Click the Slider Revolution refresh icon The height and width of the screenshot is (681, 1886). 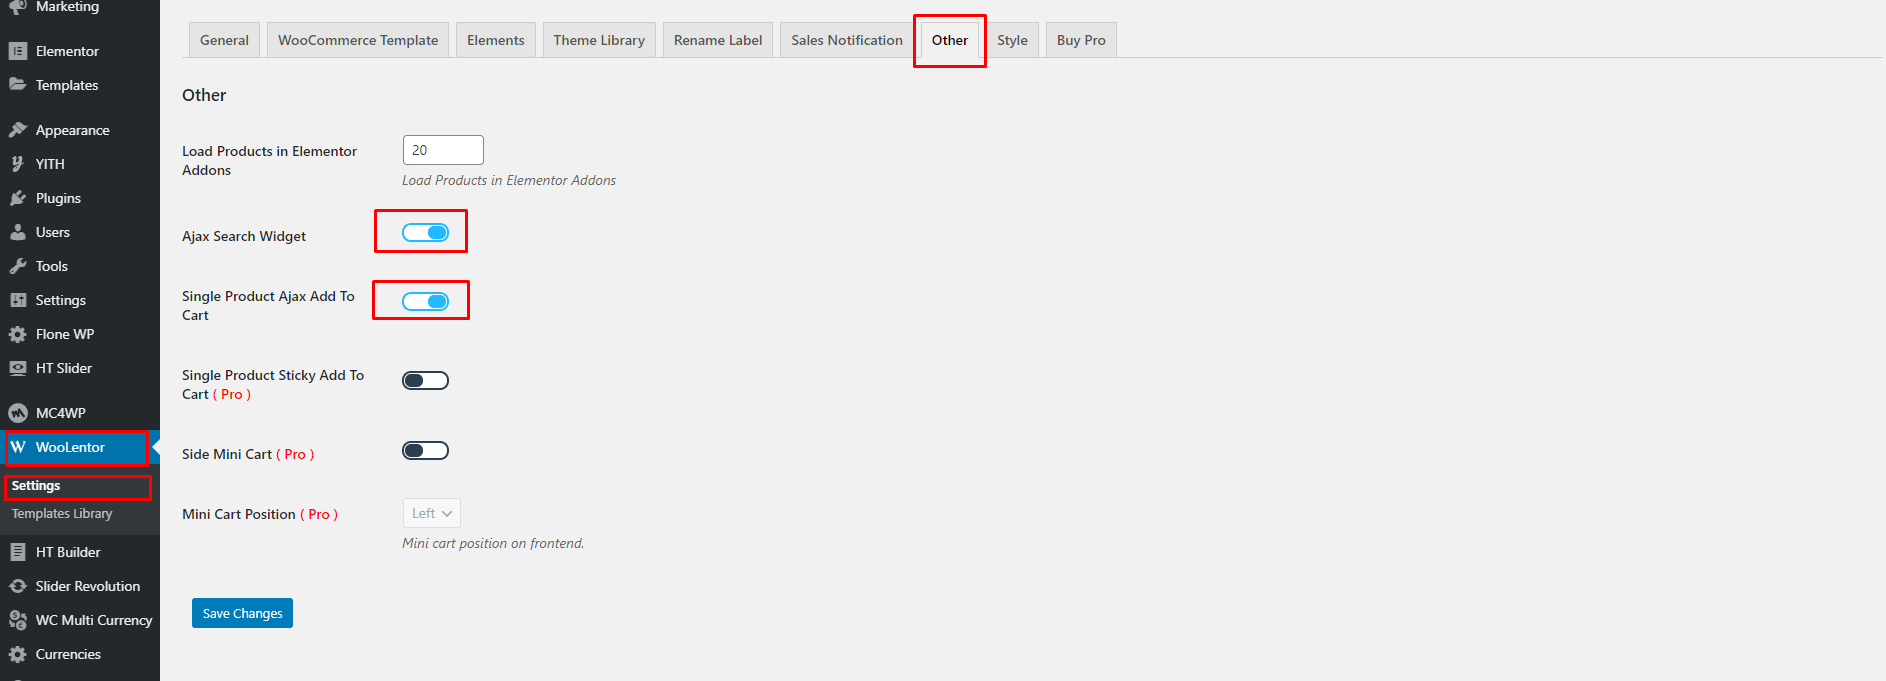click(18, 586)
